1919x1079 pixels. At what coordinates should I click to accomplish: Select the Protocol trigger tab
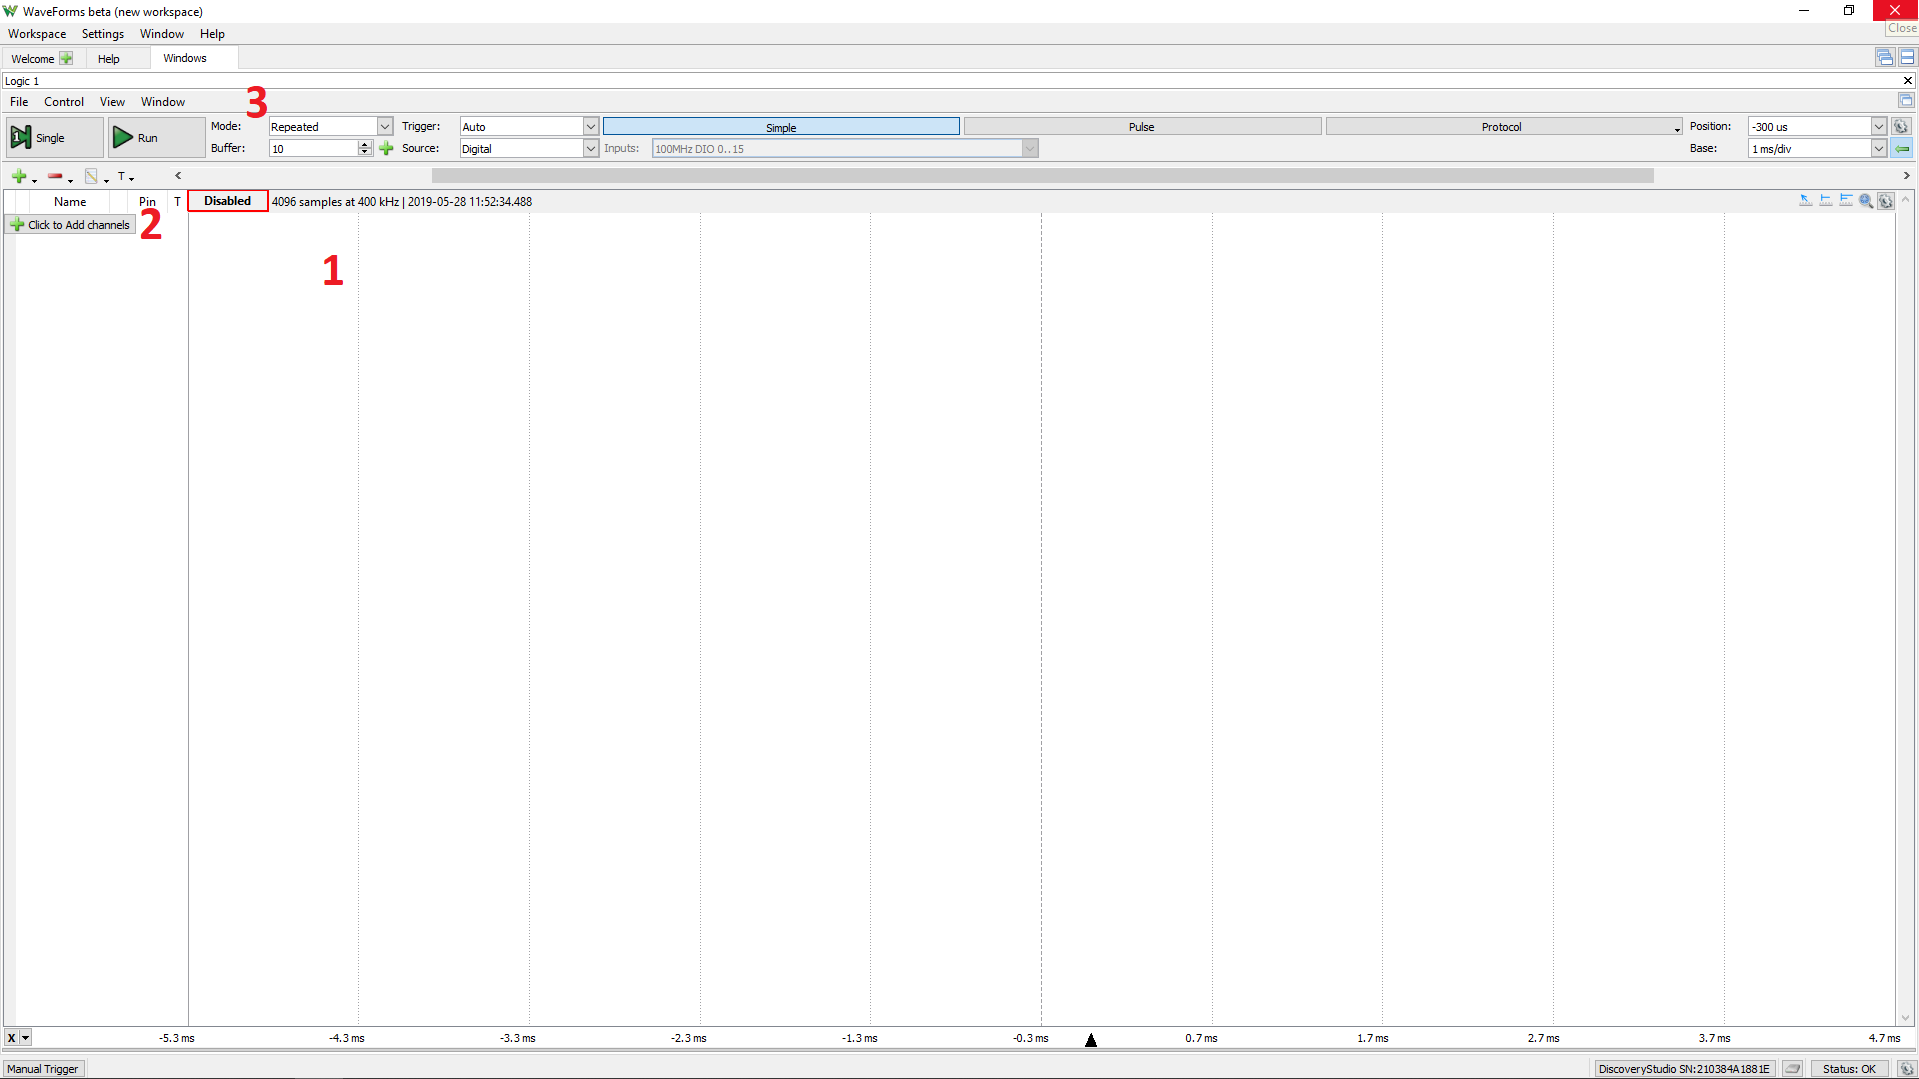(x=1502, y=127)
